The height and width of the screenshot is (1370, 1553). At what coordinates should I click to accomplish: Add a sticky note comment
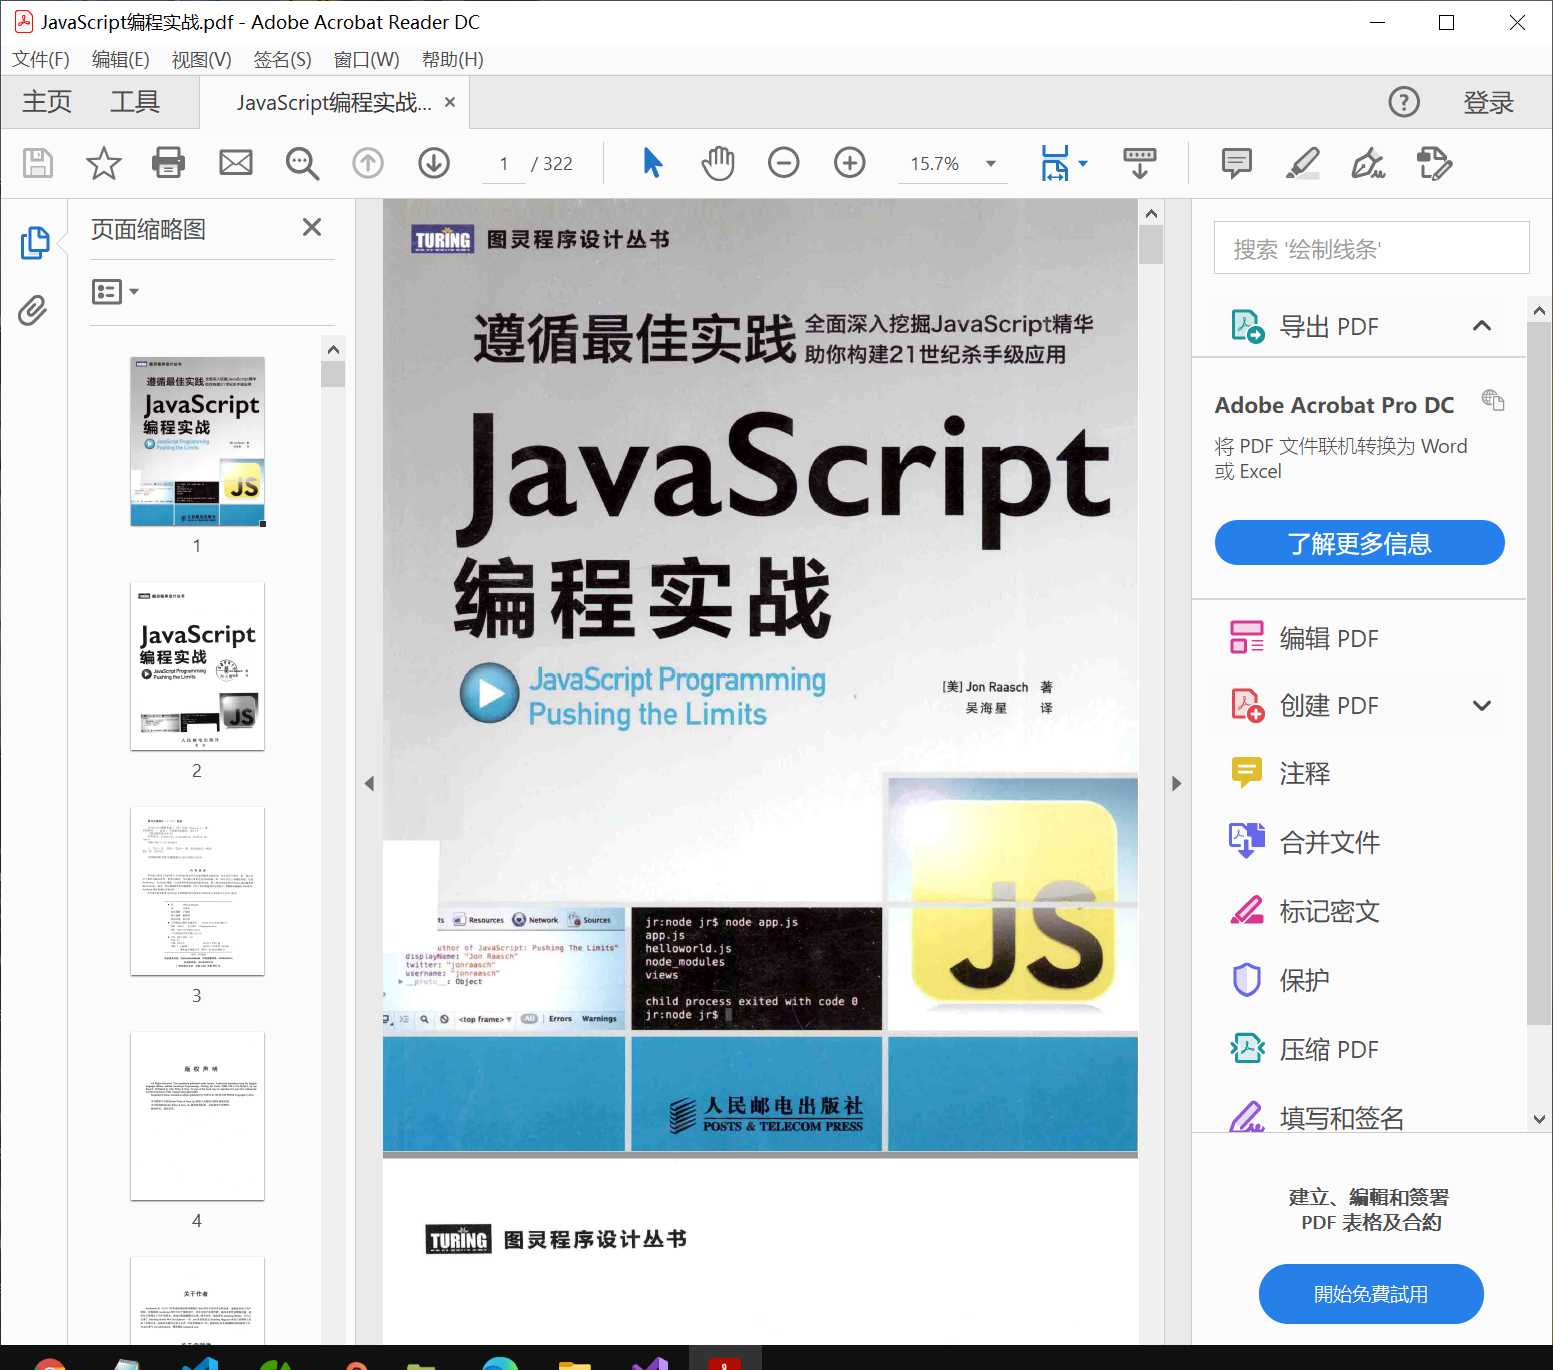click(1237, 163)
